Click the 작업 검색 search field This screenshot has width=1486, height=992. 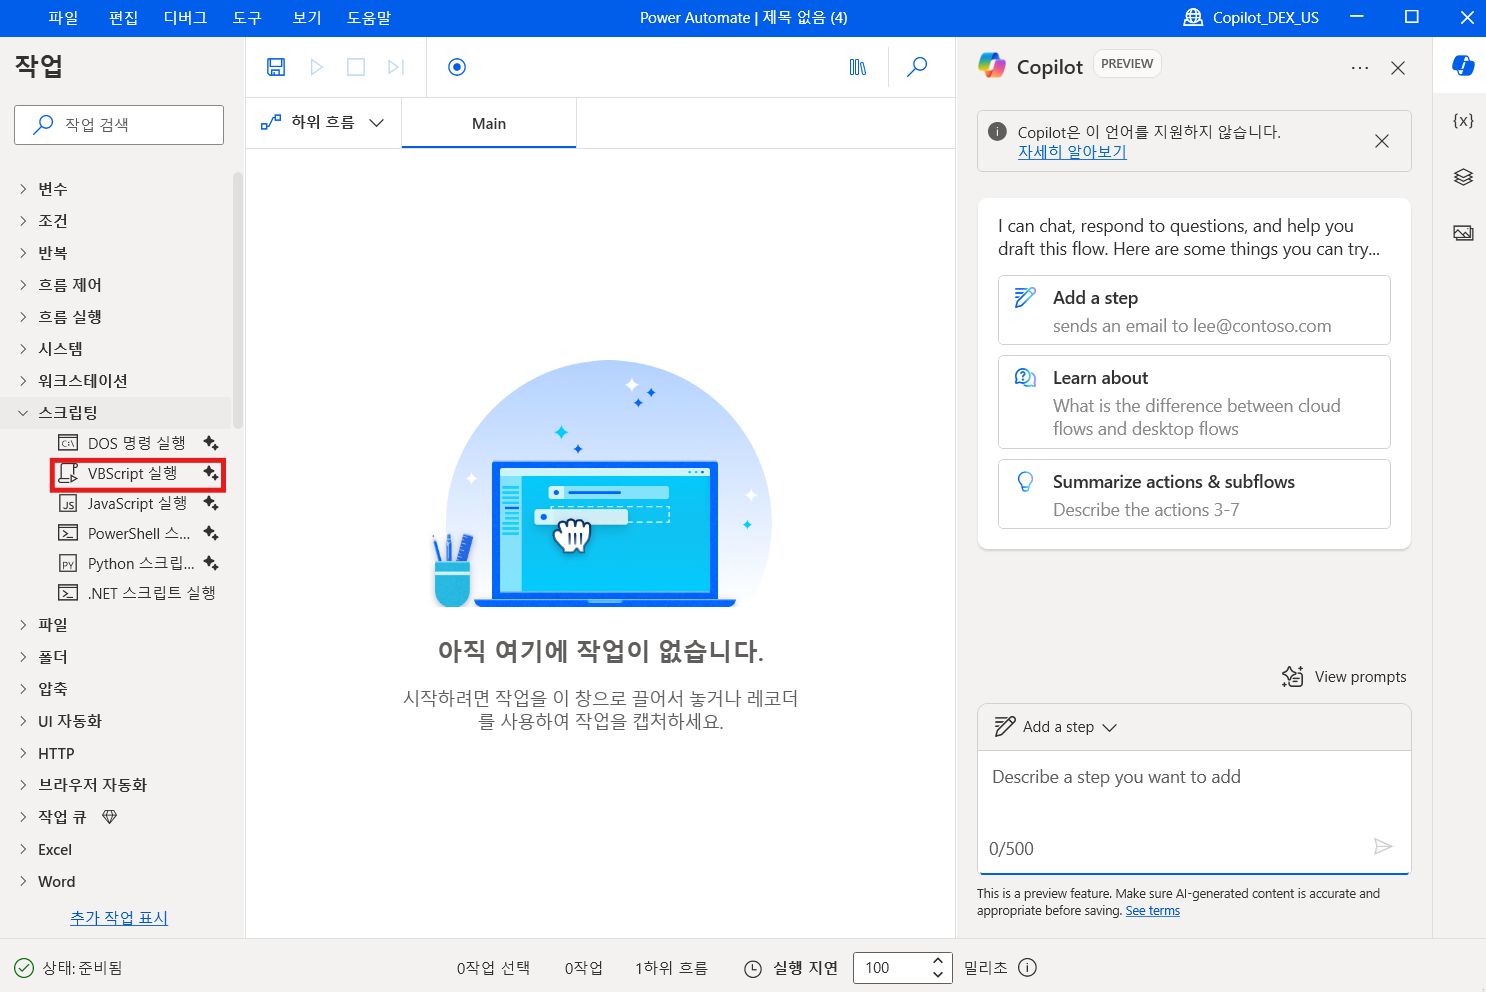pos(119,125)
